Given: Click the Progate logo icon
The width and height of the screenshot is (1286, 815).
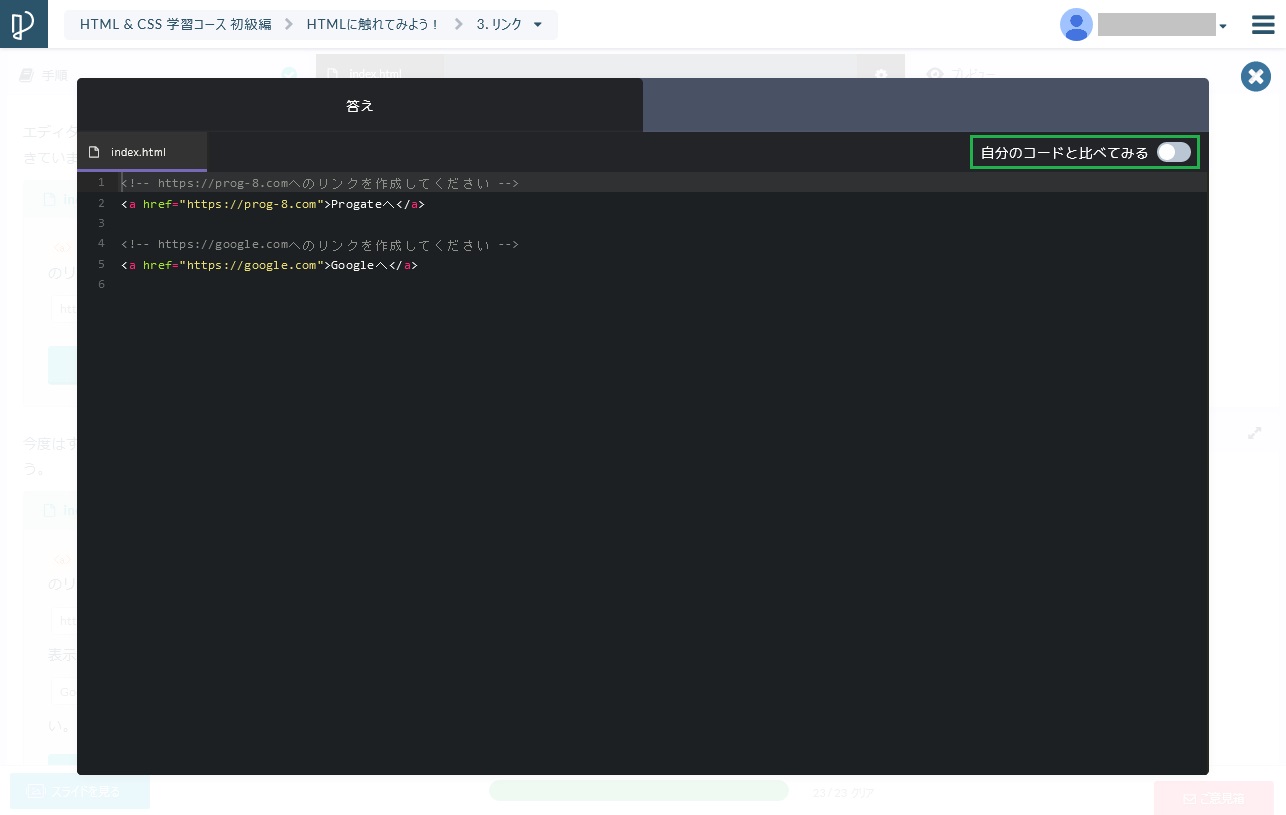Looking at the screenshot, I should point(23,24).
